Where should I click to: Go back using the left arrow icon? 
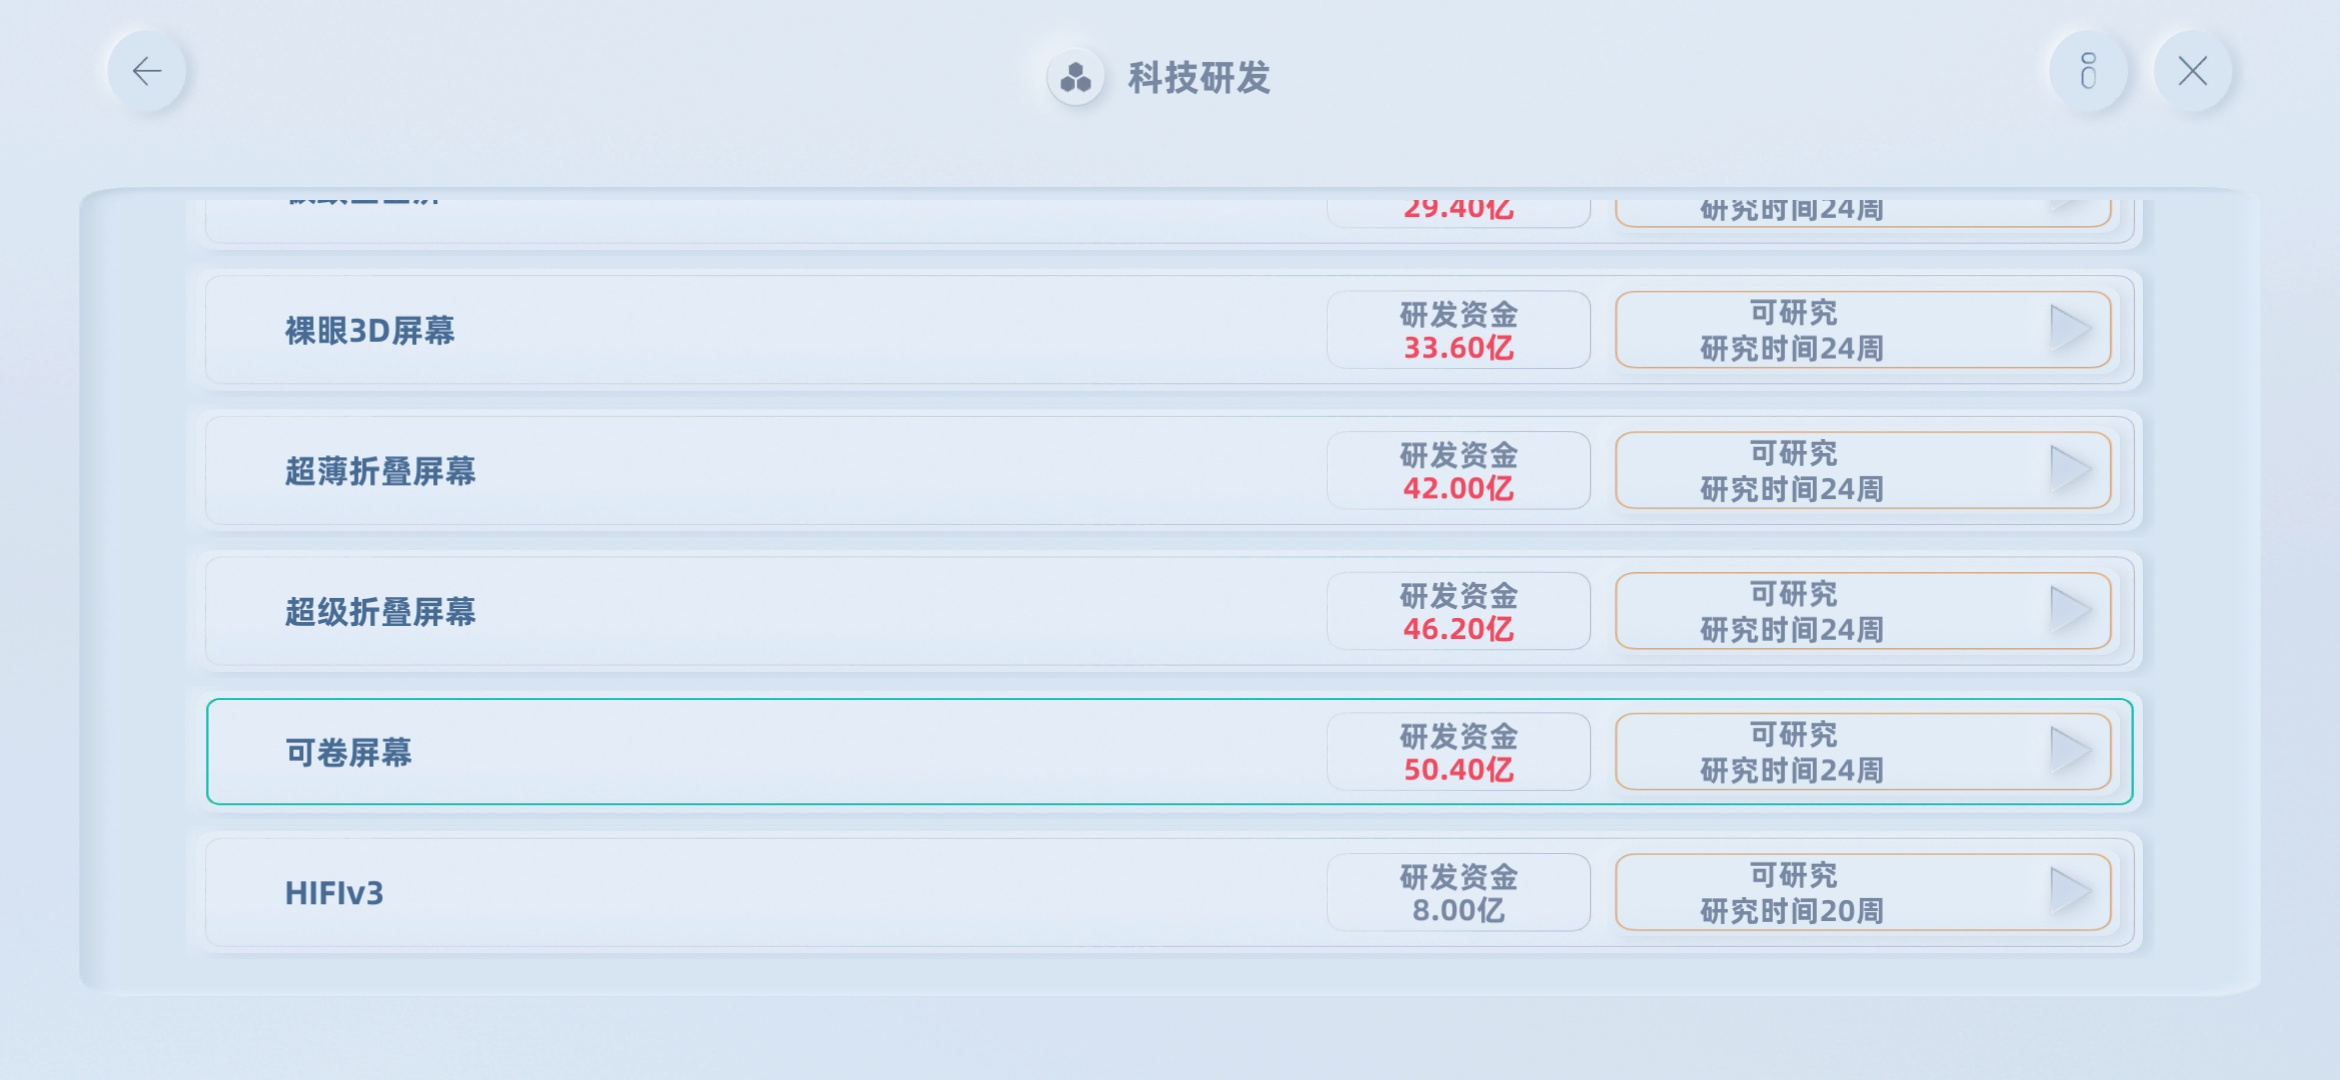tap(147, 71)
